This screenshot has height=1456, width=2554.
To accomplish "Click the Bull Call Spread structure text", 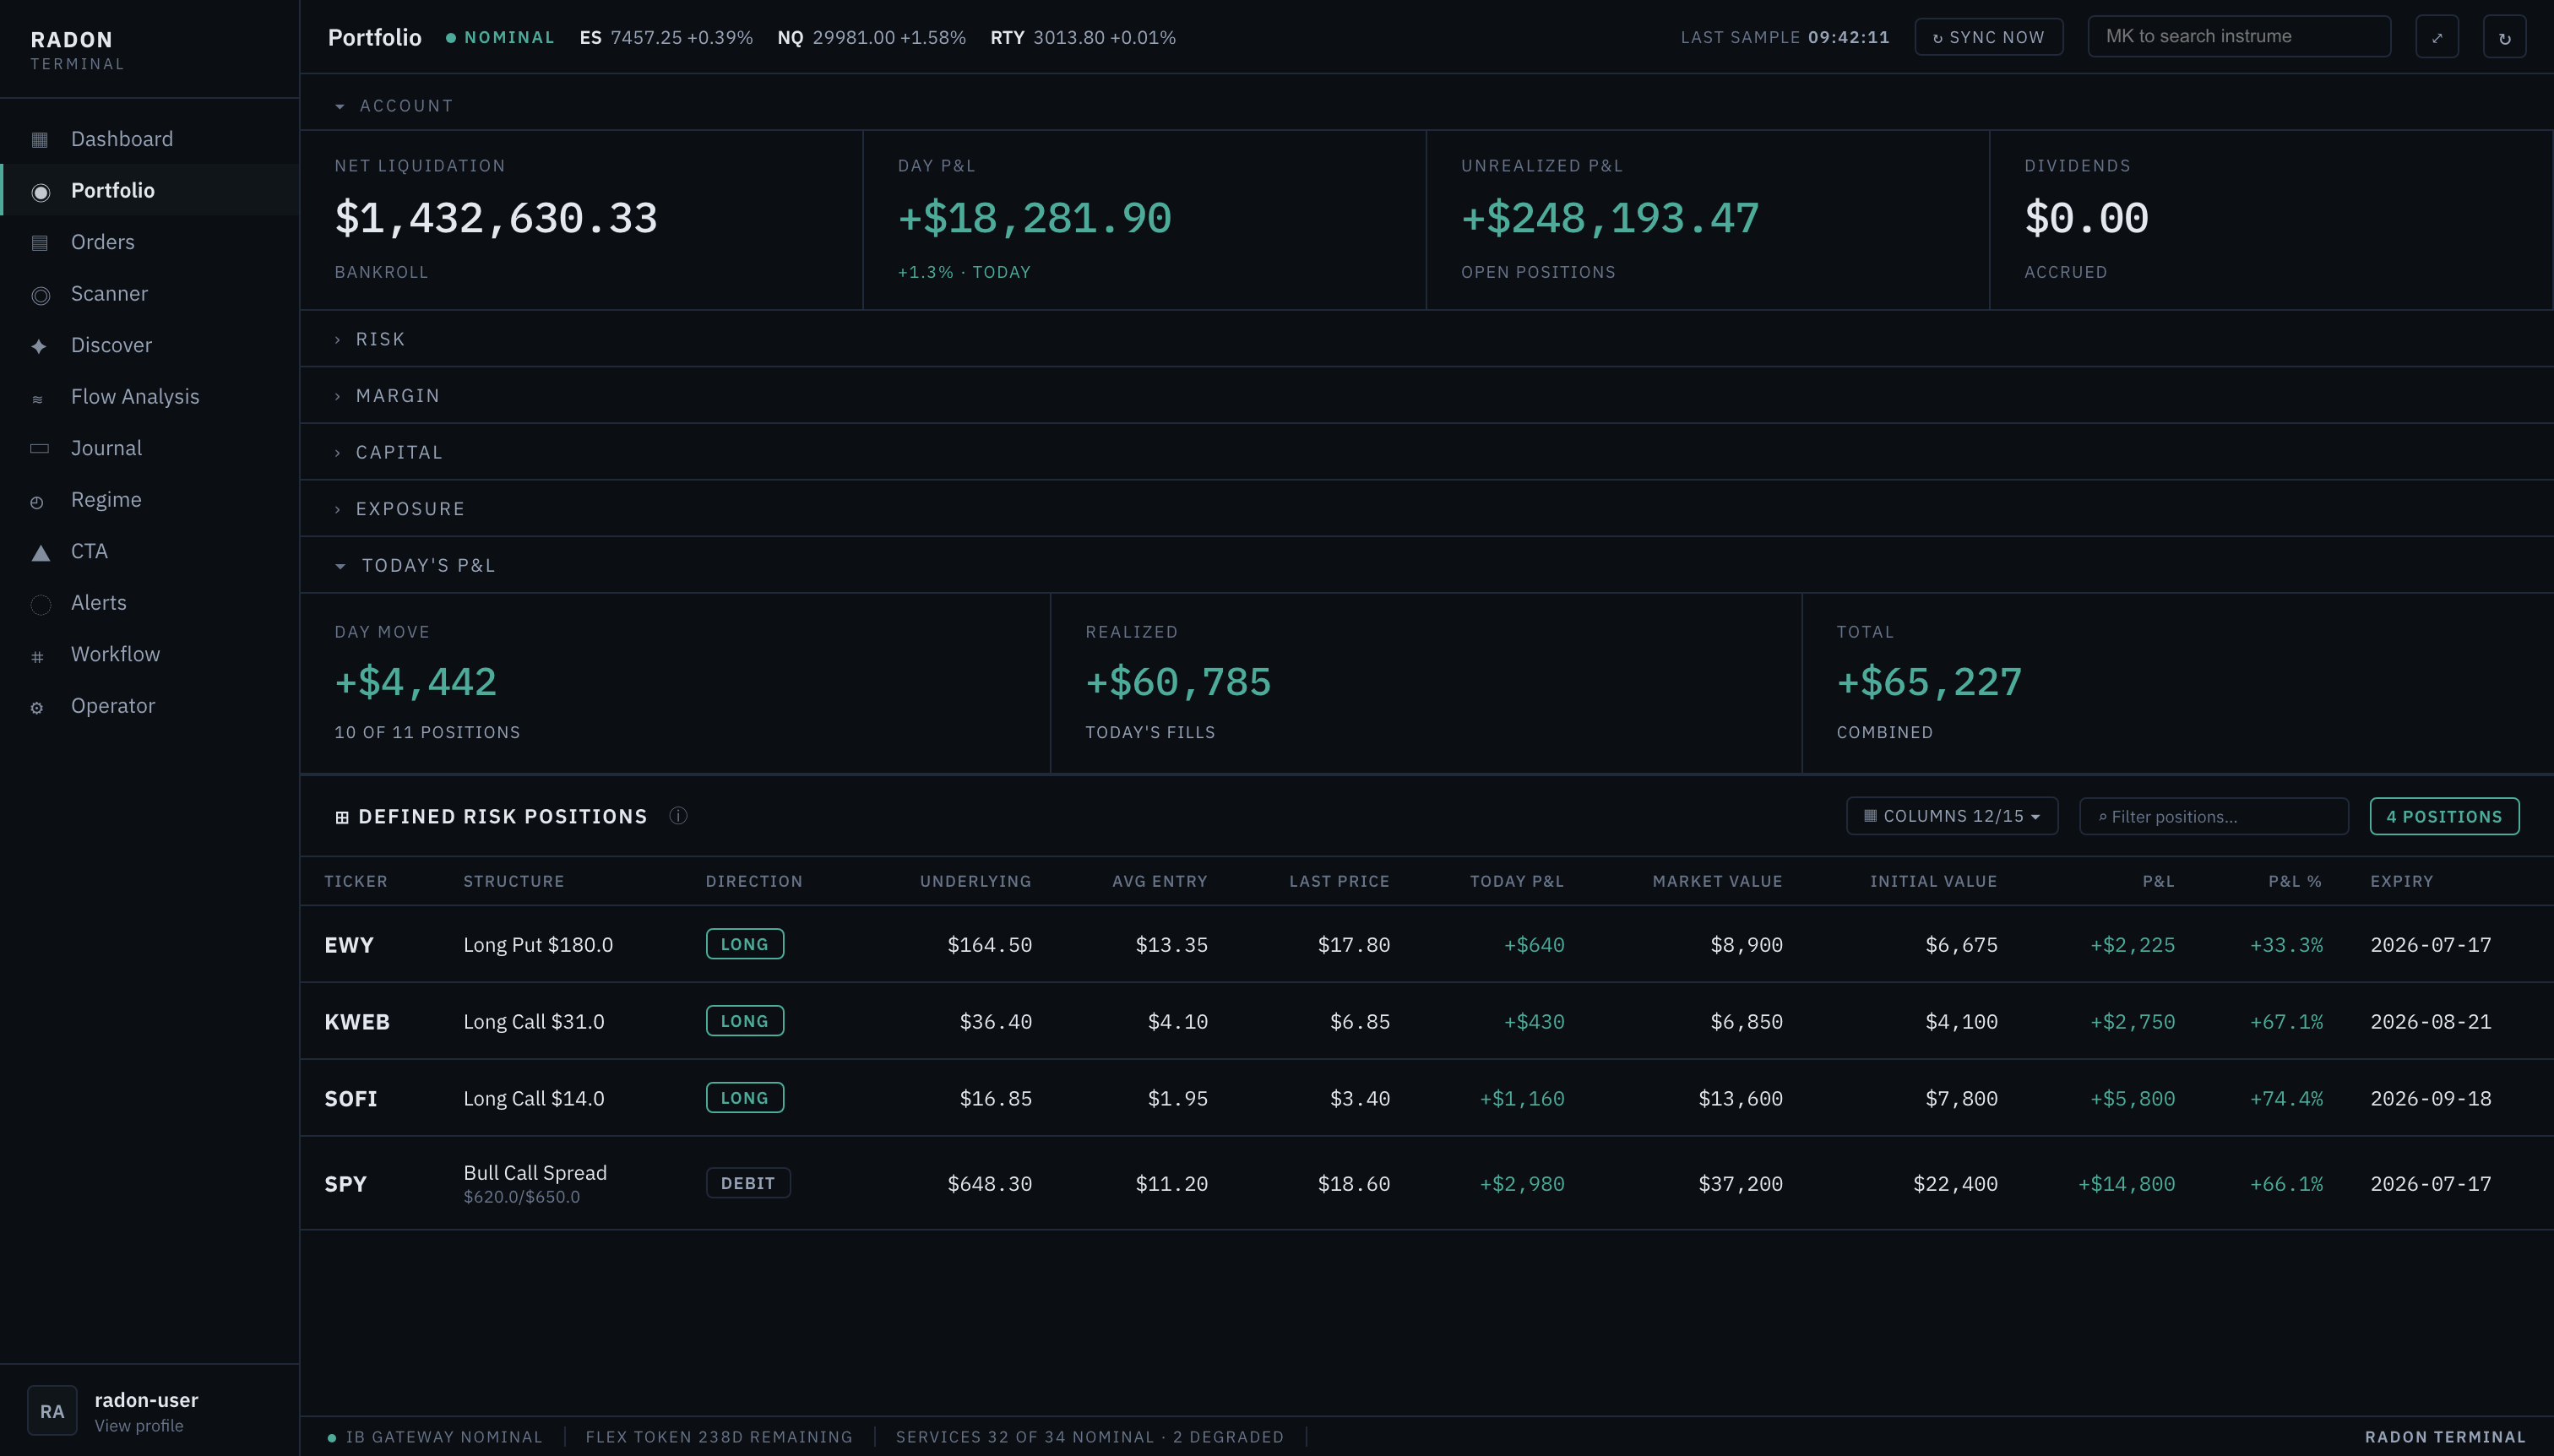I will pyautogui.click(x=535, y=1173).
